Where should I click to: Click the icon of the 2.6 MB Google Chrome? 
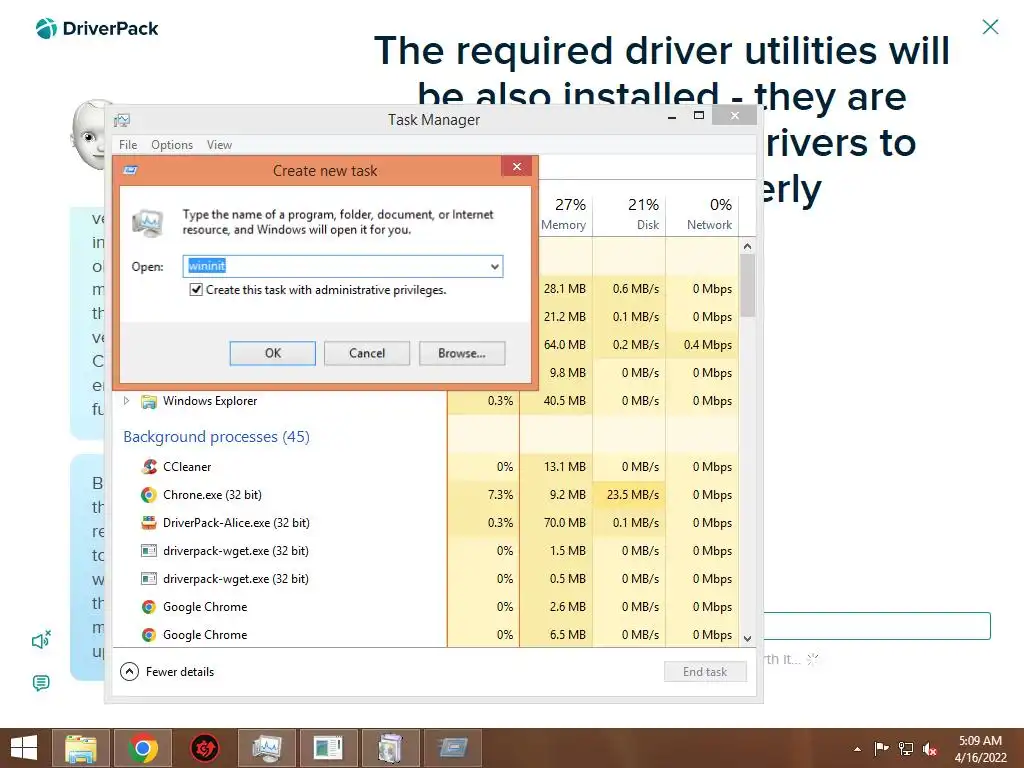click(149, 607)
